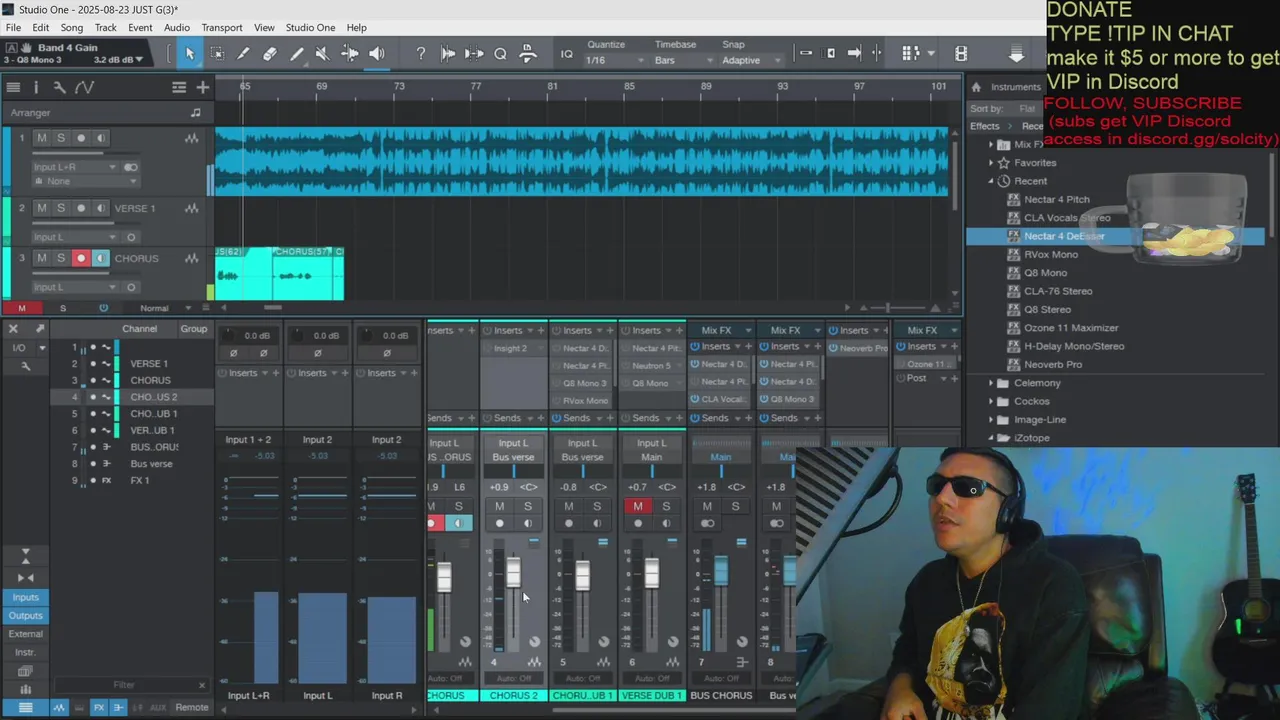Collapse the Recent folder
1280x720 pixels.
click(991, 181)
